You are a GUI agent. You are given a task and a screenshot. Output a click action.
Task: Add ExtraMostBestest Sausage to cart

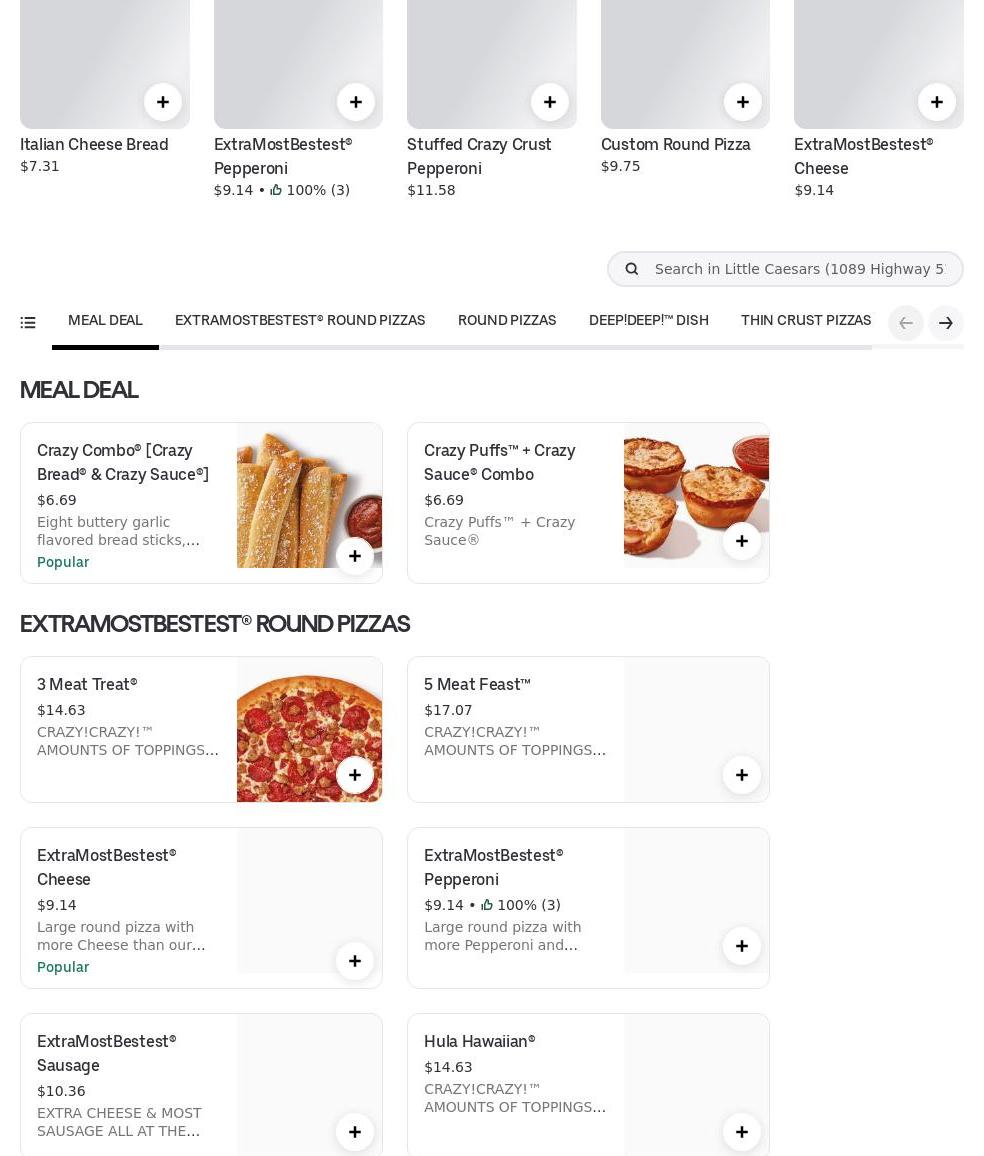(x=355, y=1132)
